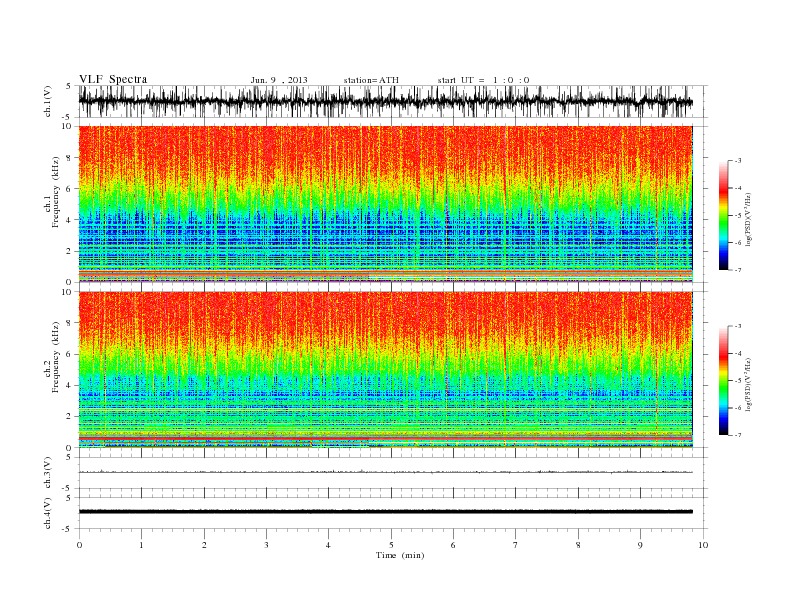This screenshot has width=792, height=612.
Task: Click time axis tick label "1"
Action: click(141, 545)
